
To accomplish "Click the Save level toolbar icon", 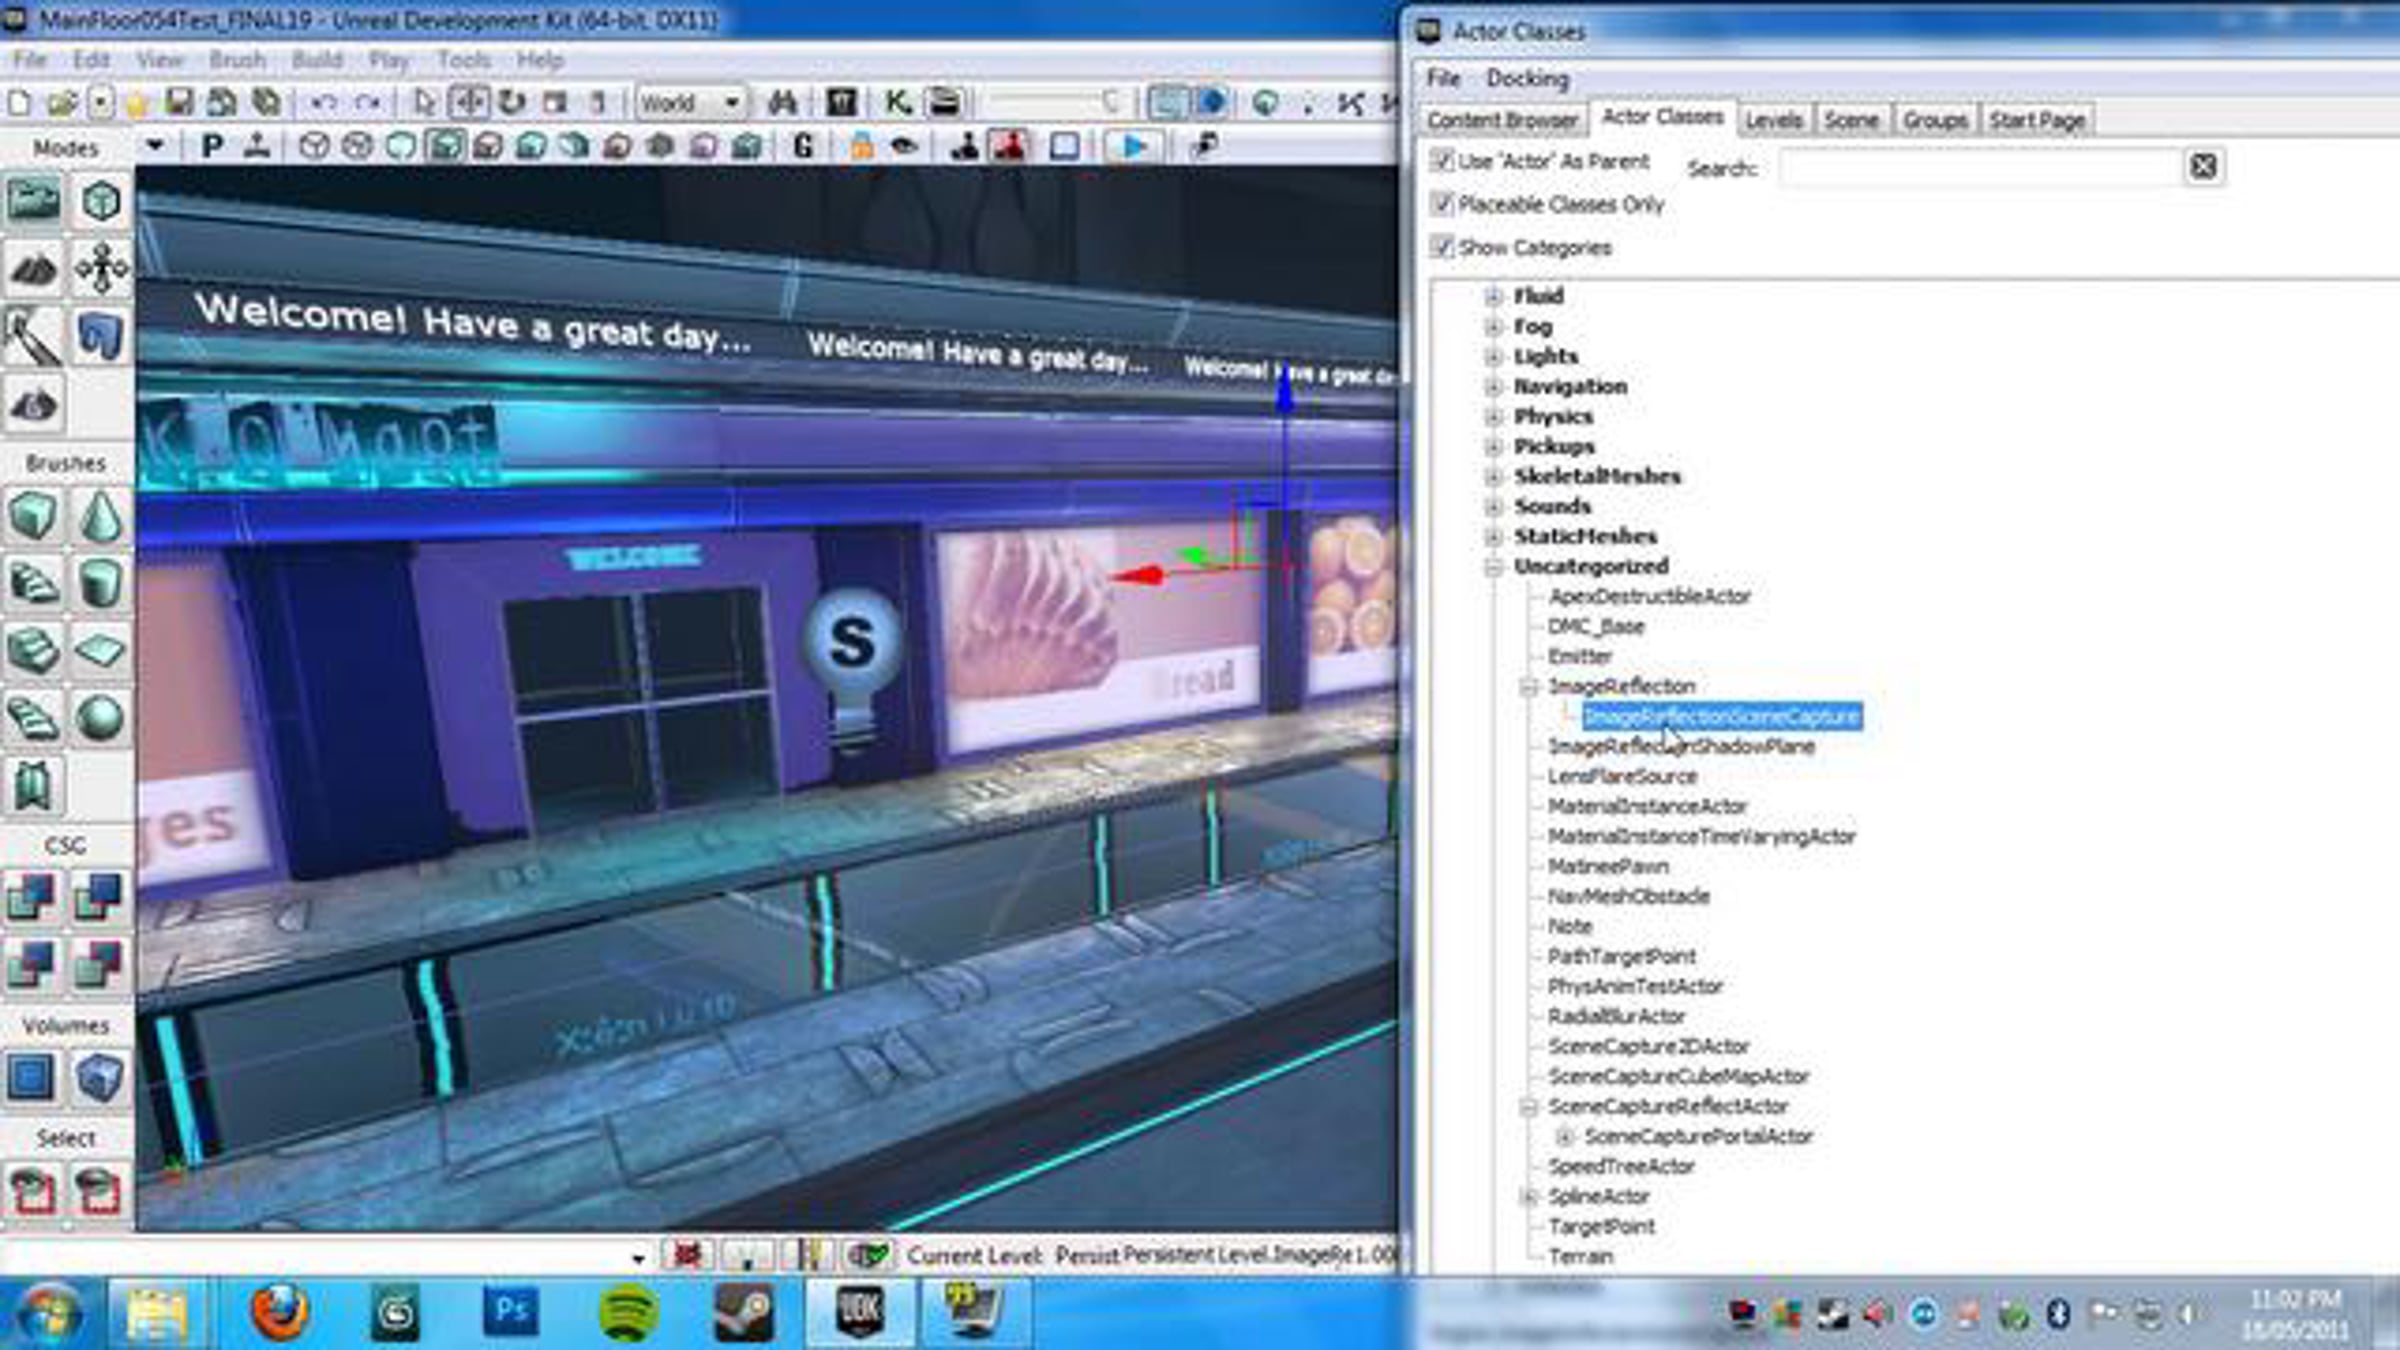I will (179, 102).
